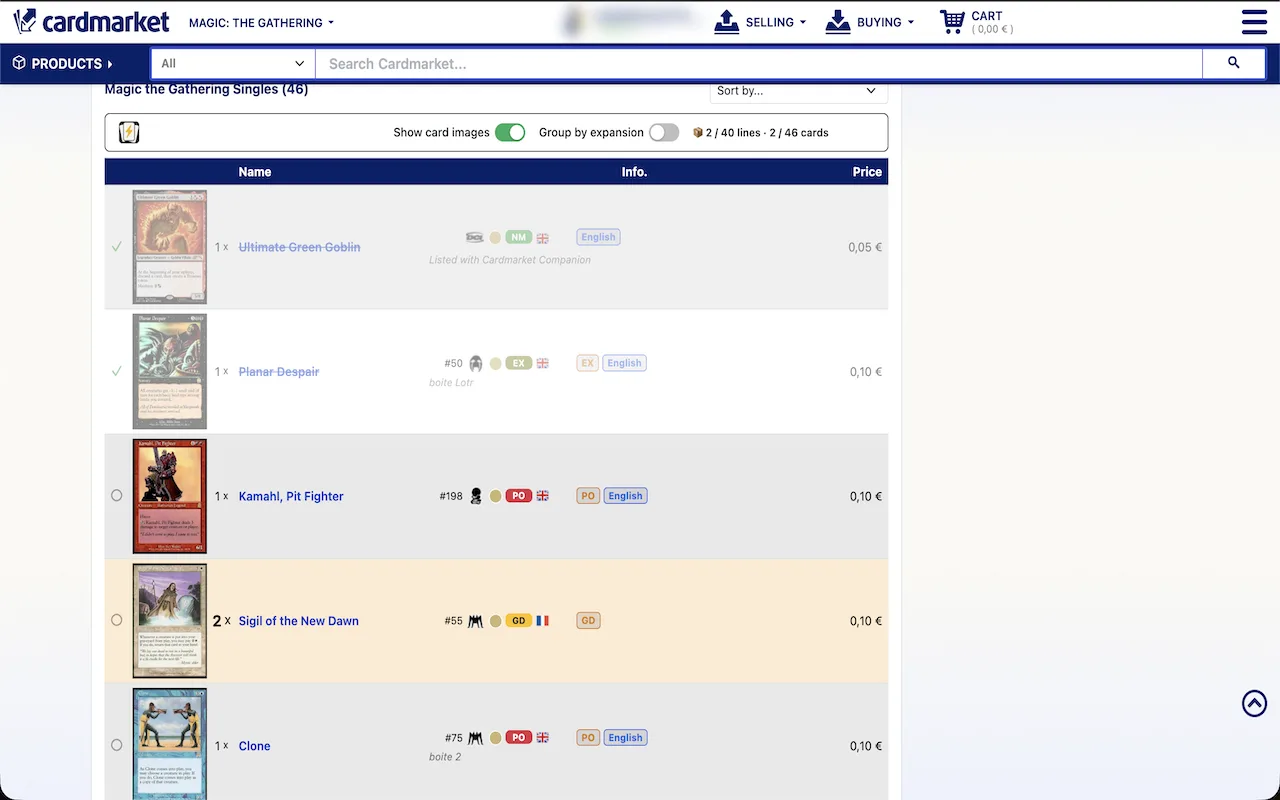Open Ultimate Green Goblin card link
Screen dimensions: 1280x800
coord(299,247)
